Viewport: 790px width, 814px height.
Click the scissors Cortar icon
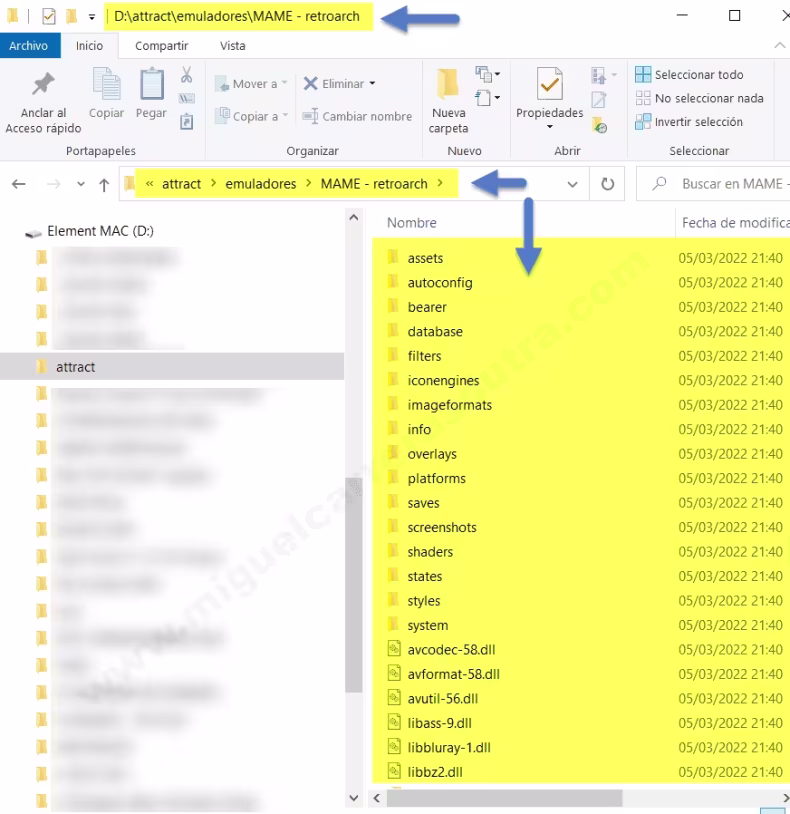(186, 75)
